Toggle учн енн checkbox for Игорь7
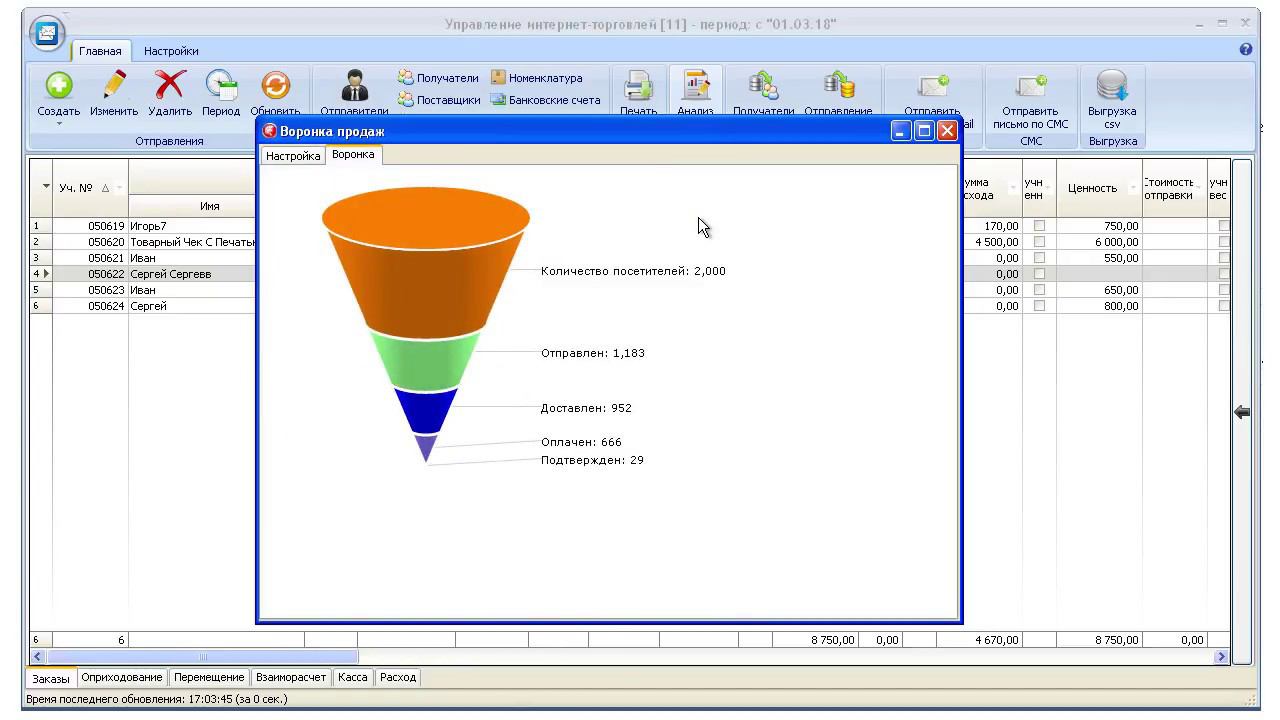The height and width of the screenshot is (720, 1280). point(1039,226)
